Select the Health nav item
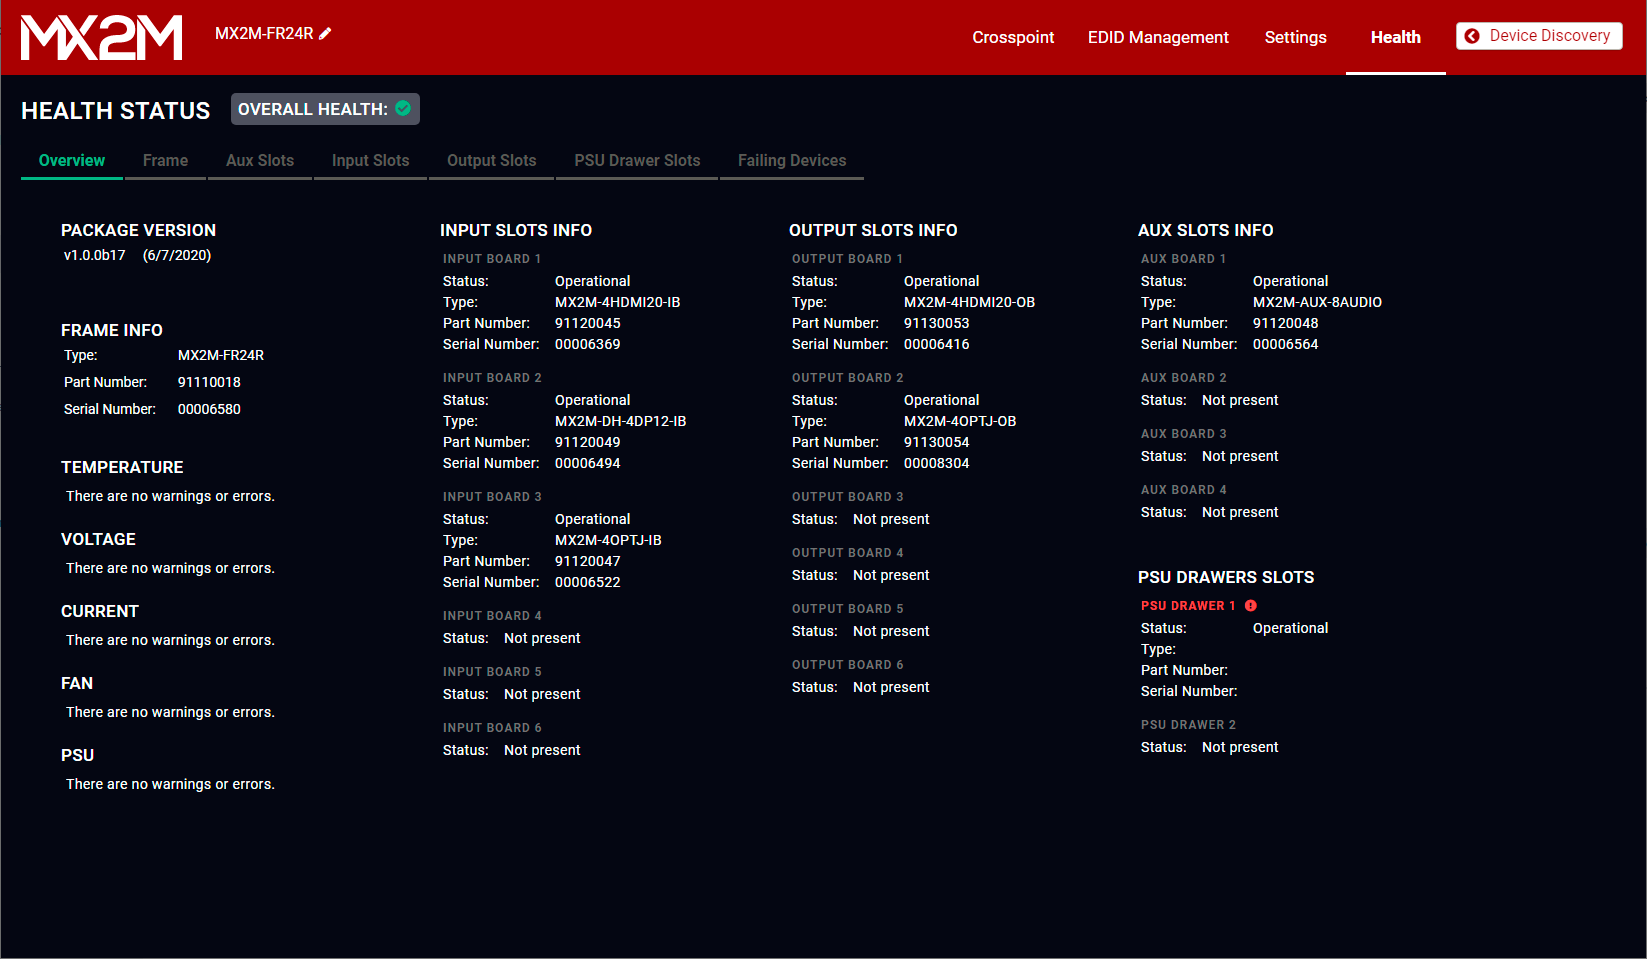 (x=1395, y=37)
